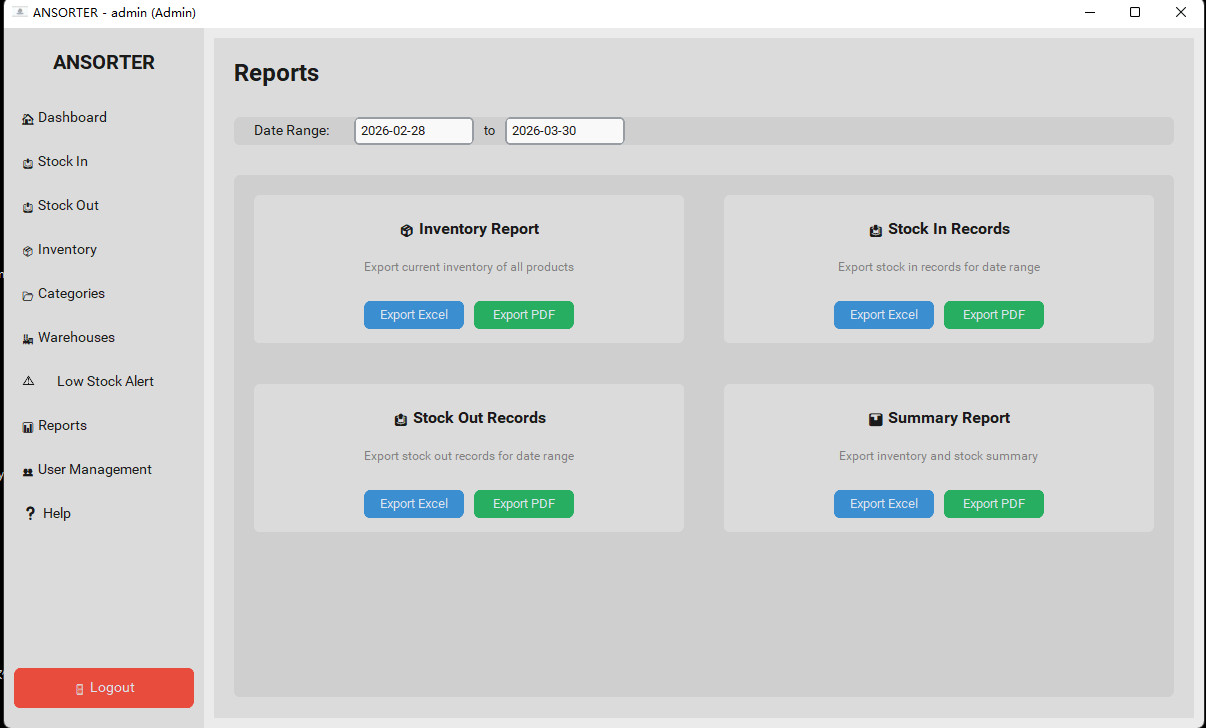
Task: Open Low Stock Alert page
Action: pyautogui.click(x=104, y=381)
